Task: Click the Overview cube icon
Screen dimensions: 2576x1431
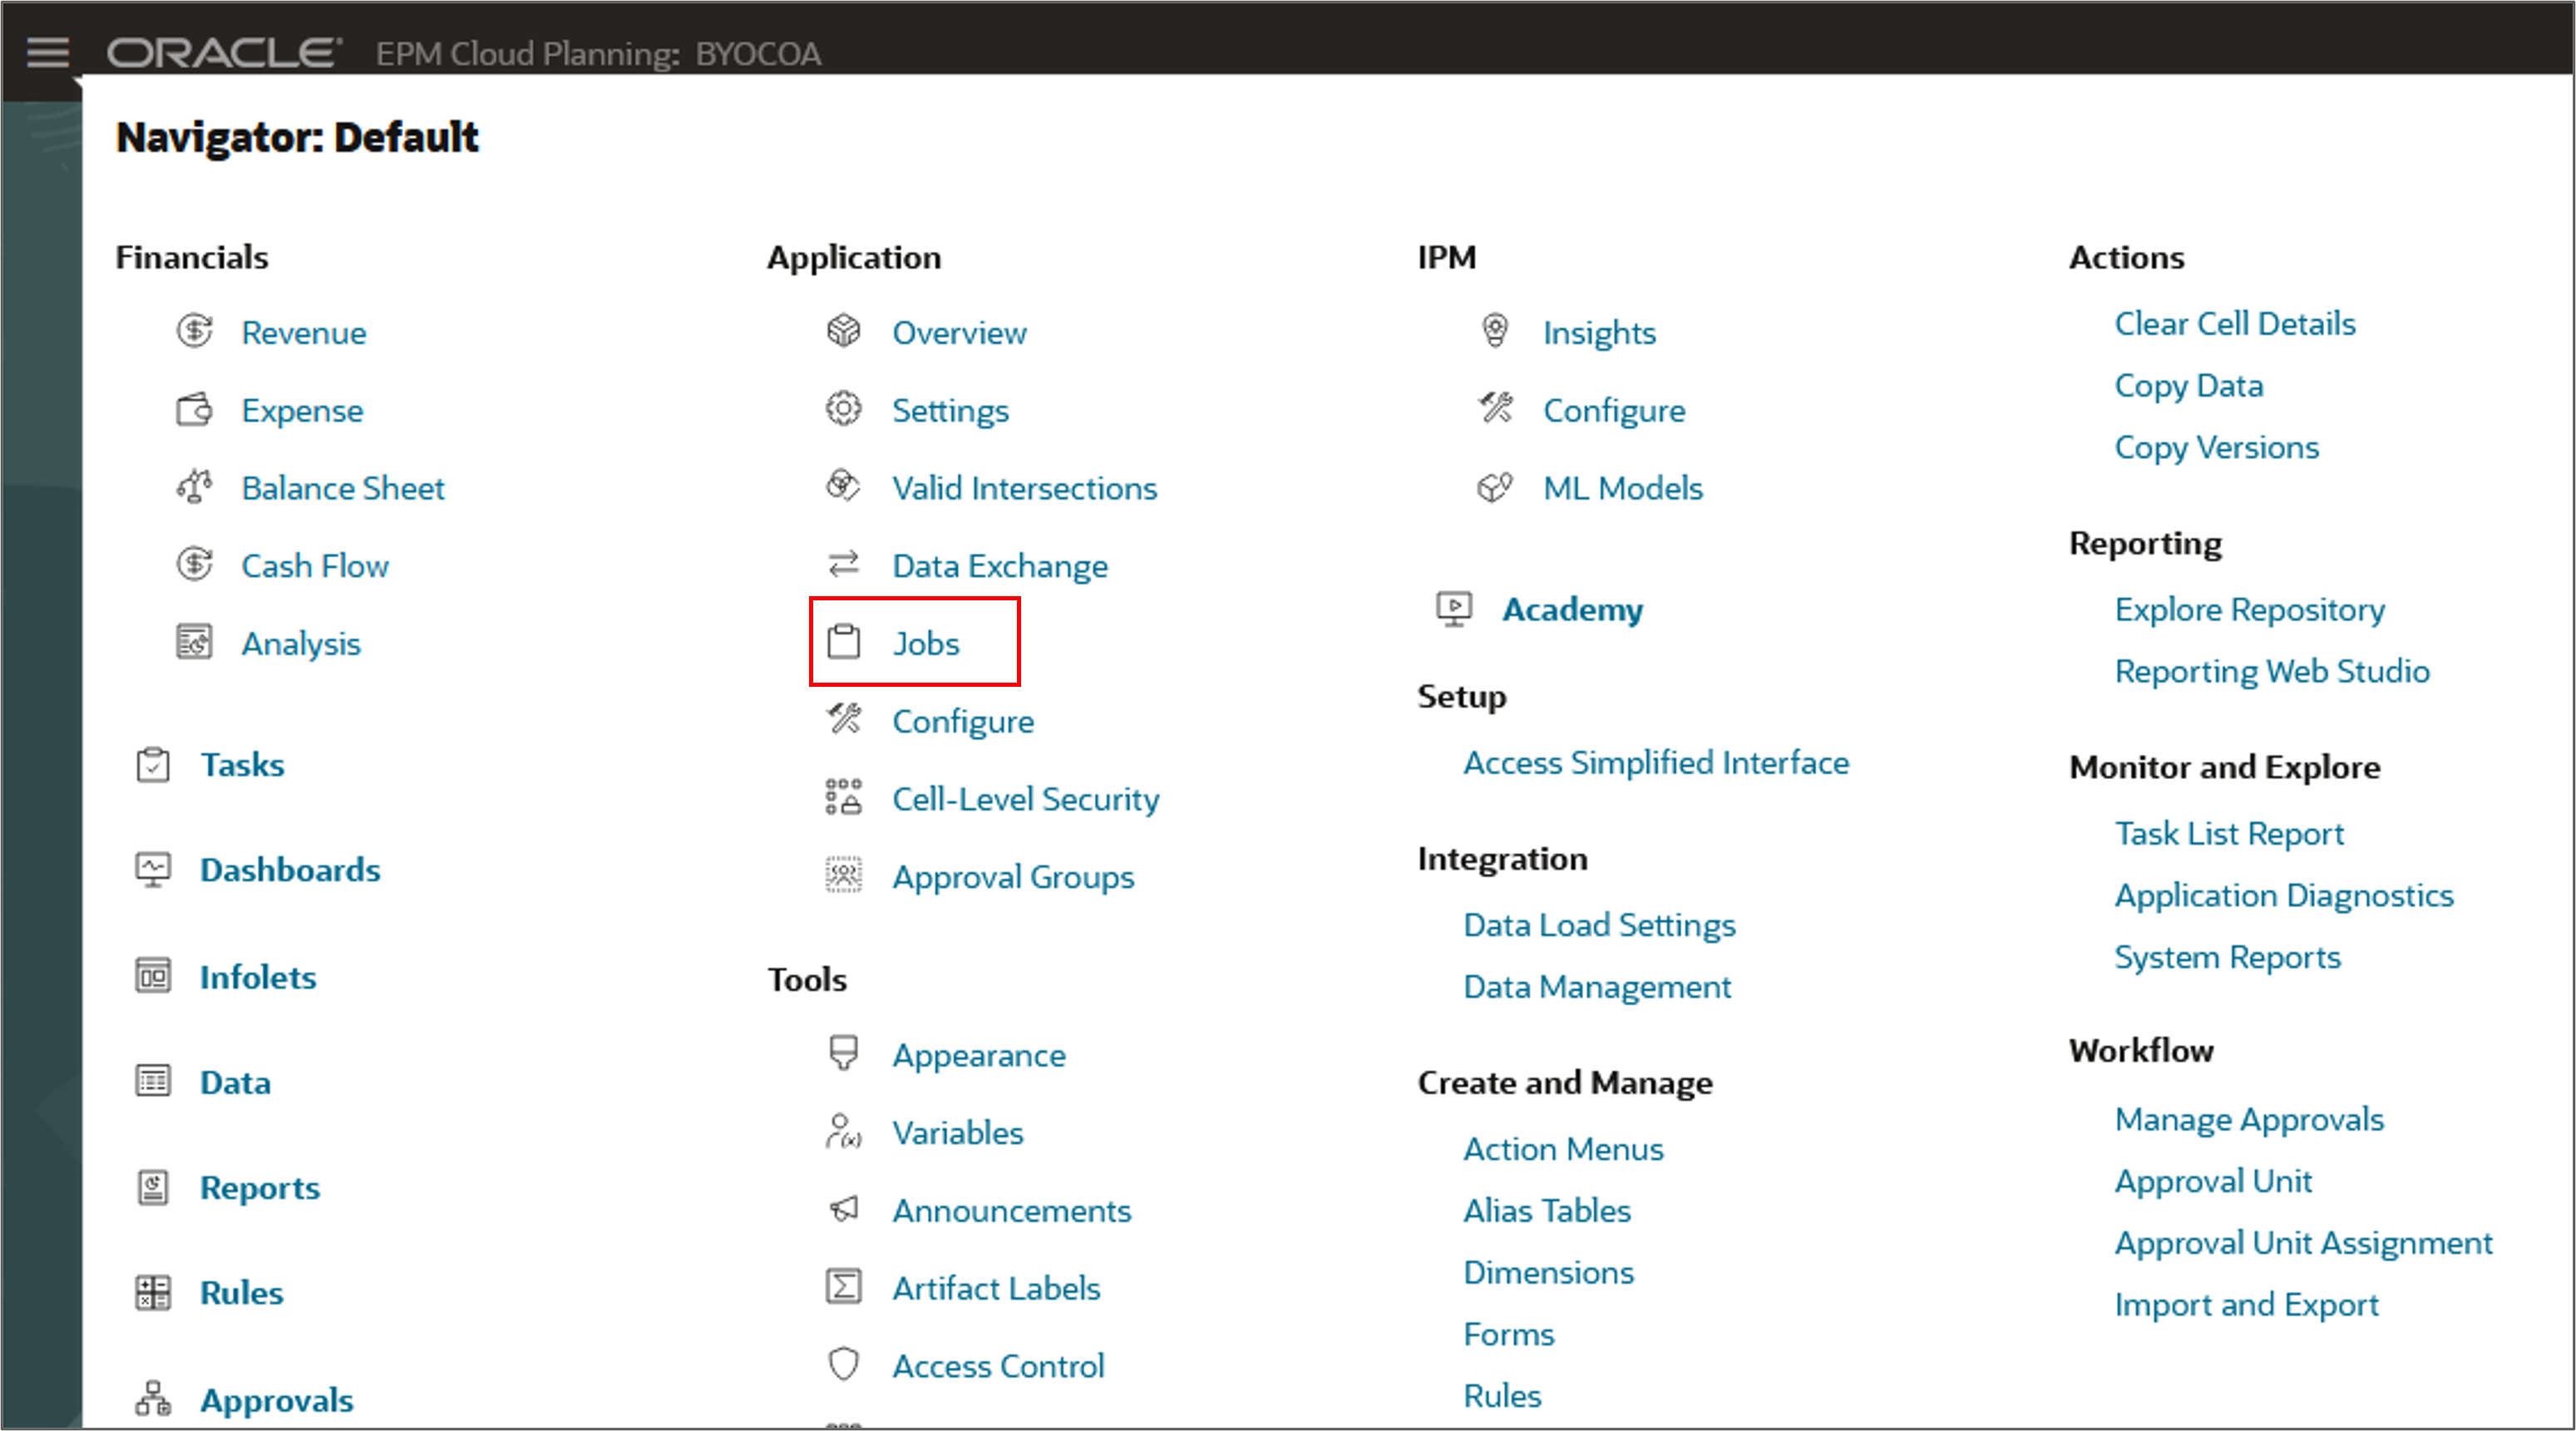Action: pyautogui.click(x=844, y=331)
